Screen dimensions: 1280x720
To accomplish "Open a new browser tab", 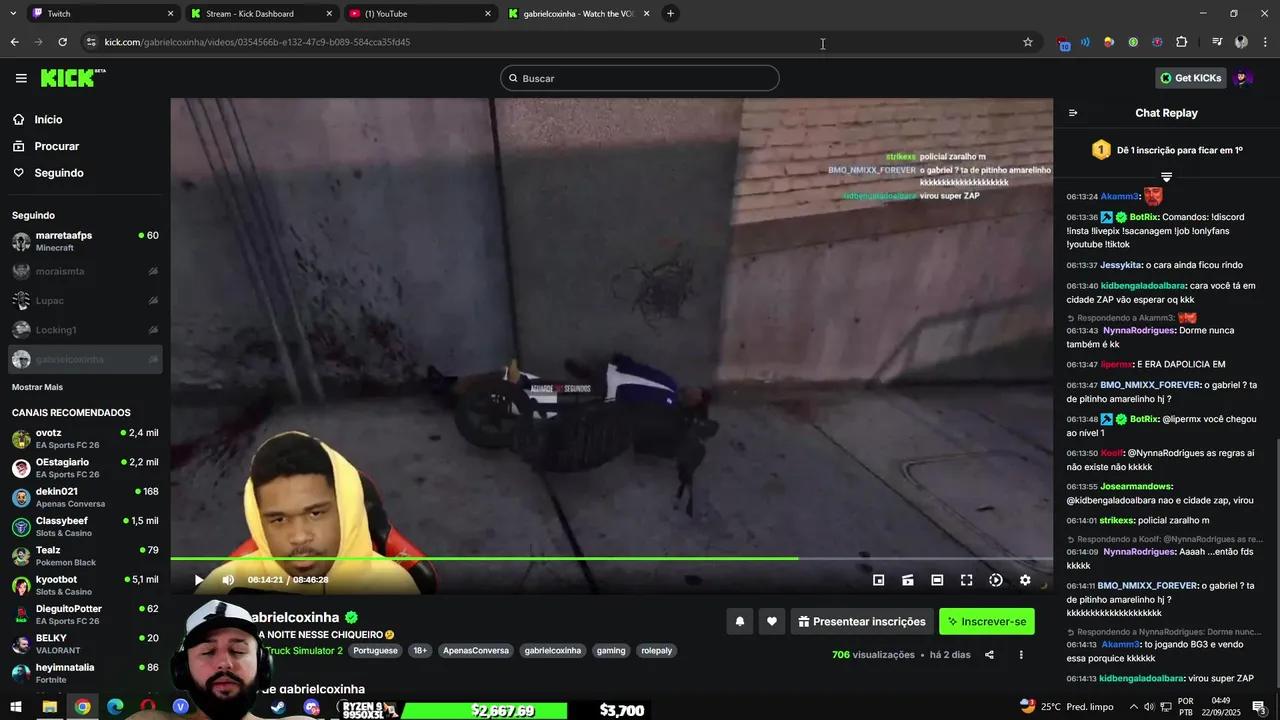I will [x=670, y=14].
